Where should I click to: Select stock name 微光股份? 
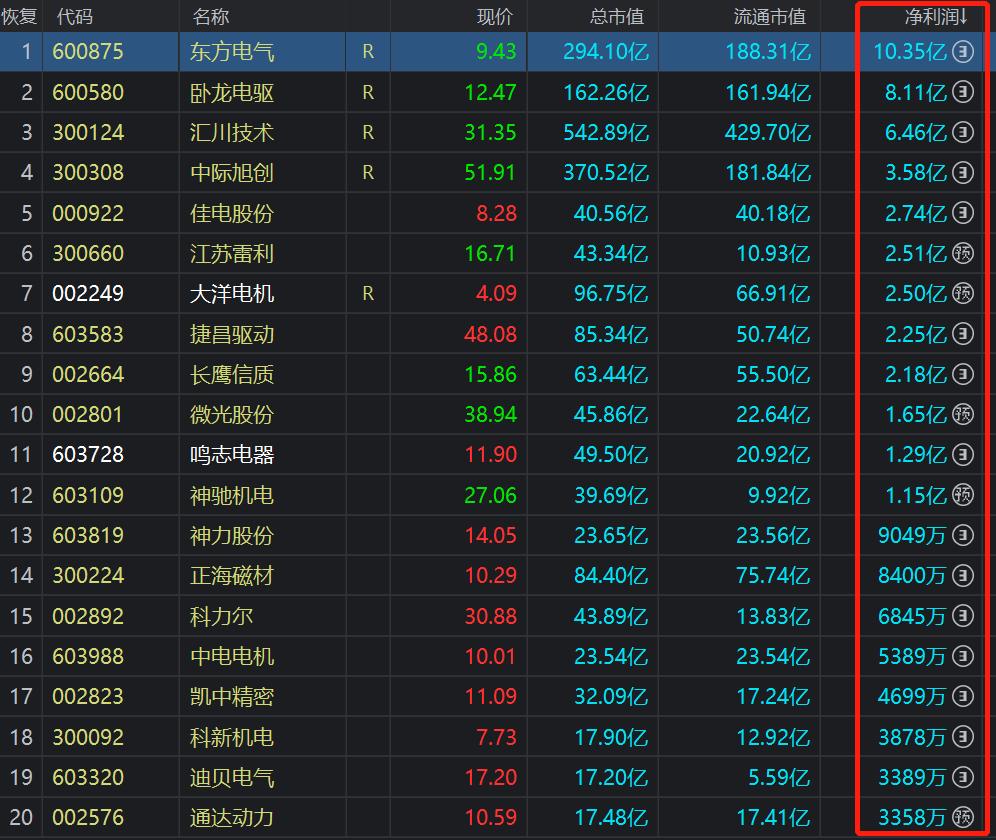[x=232, y=415]
